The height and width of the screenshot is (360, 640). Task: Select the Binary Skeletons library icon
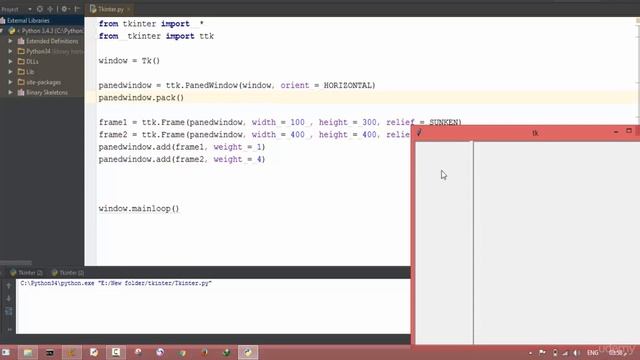pos(21,92)
